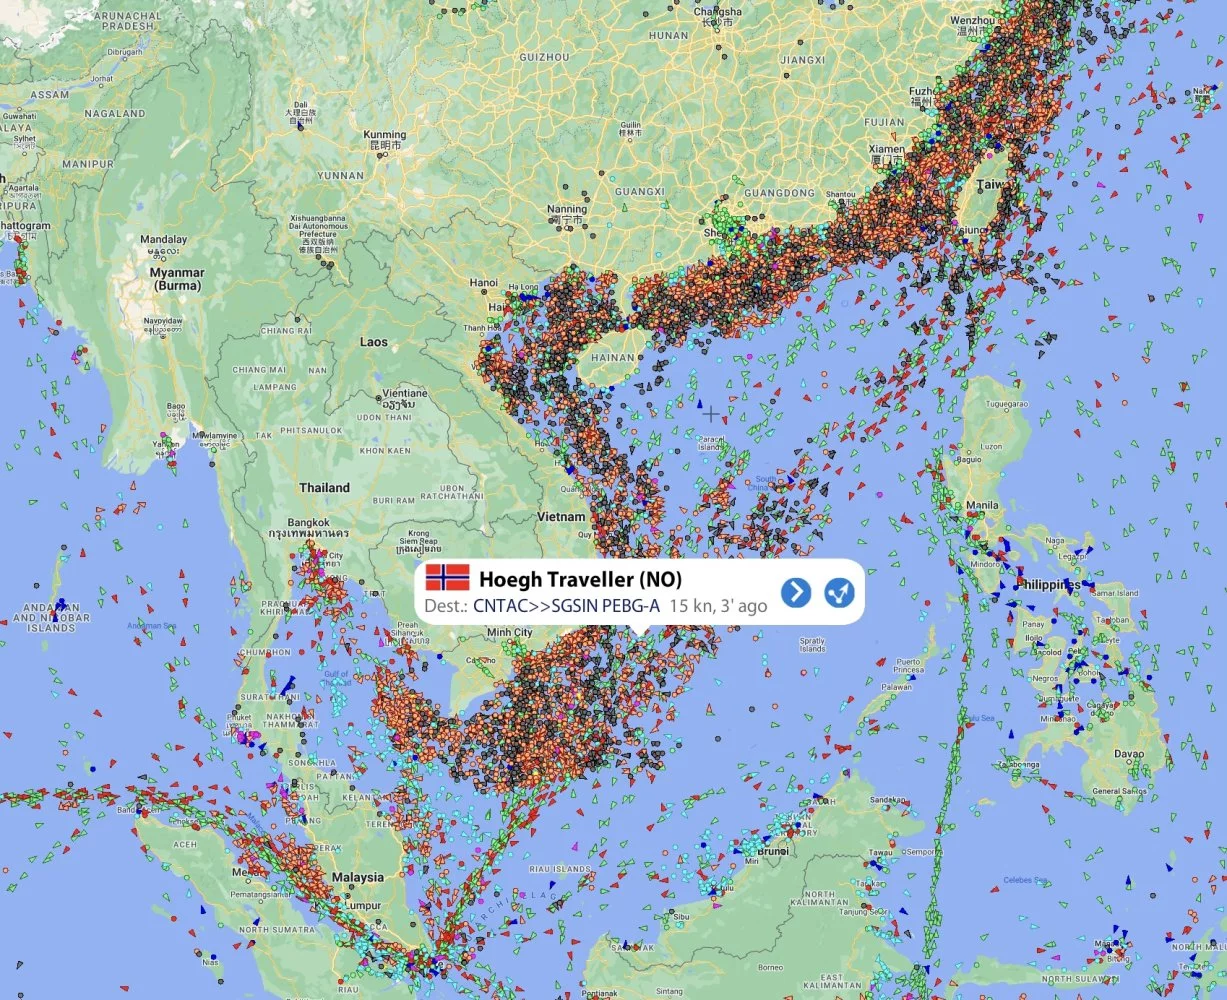Click the Vietnam country label
The width and height of the screenshot is (1227, 1000).
pos(561,517)
